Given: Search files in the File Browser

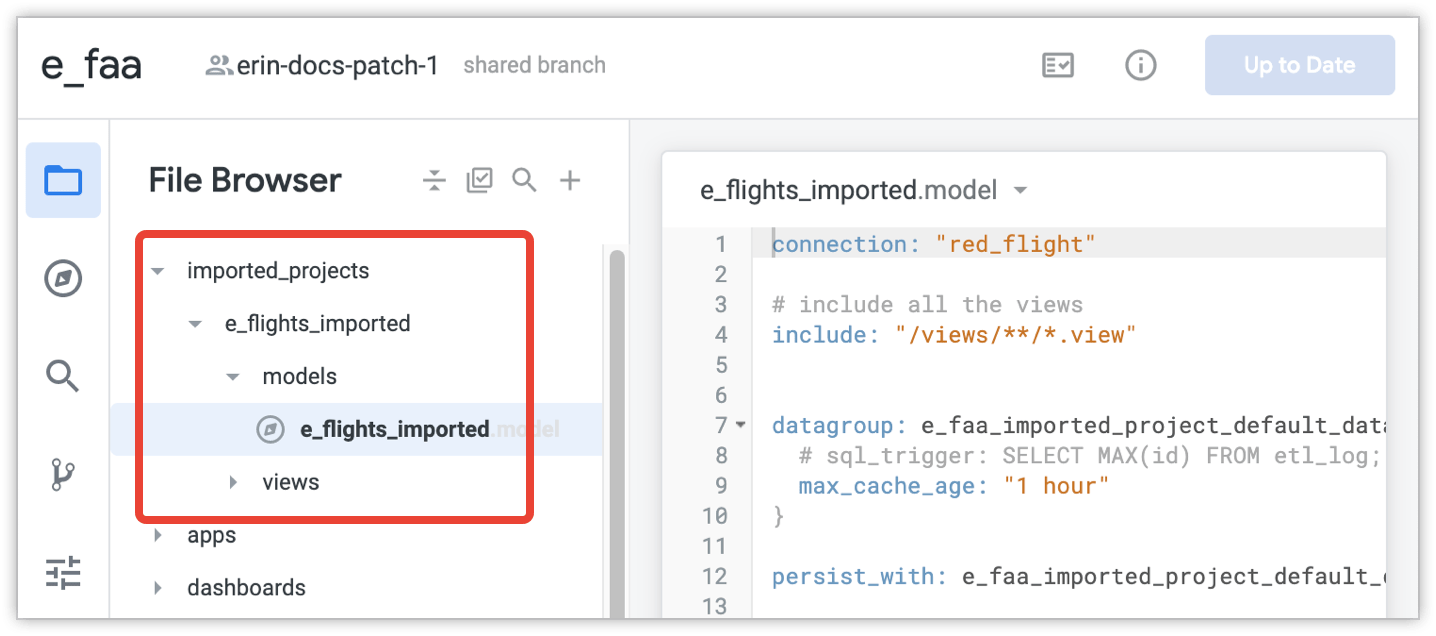Looking at the screenshot, I should 524,180.
